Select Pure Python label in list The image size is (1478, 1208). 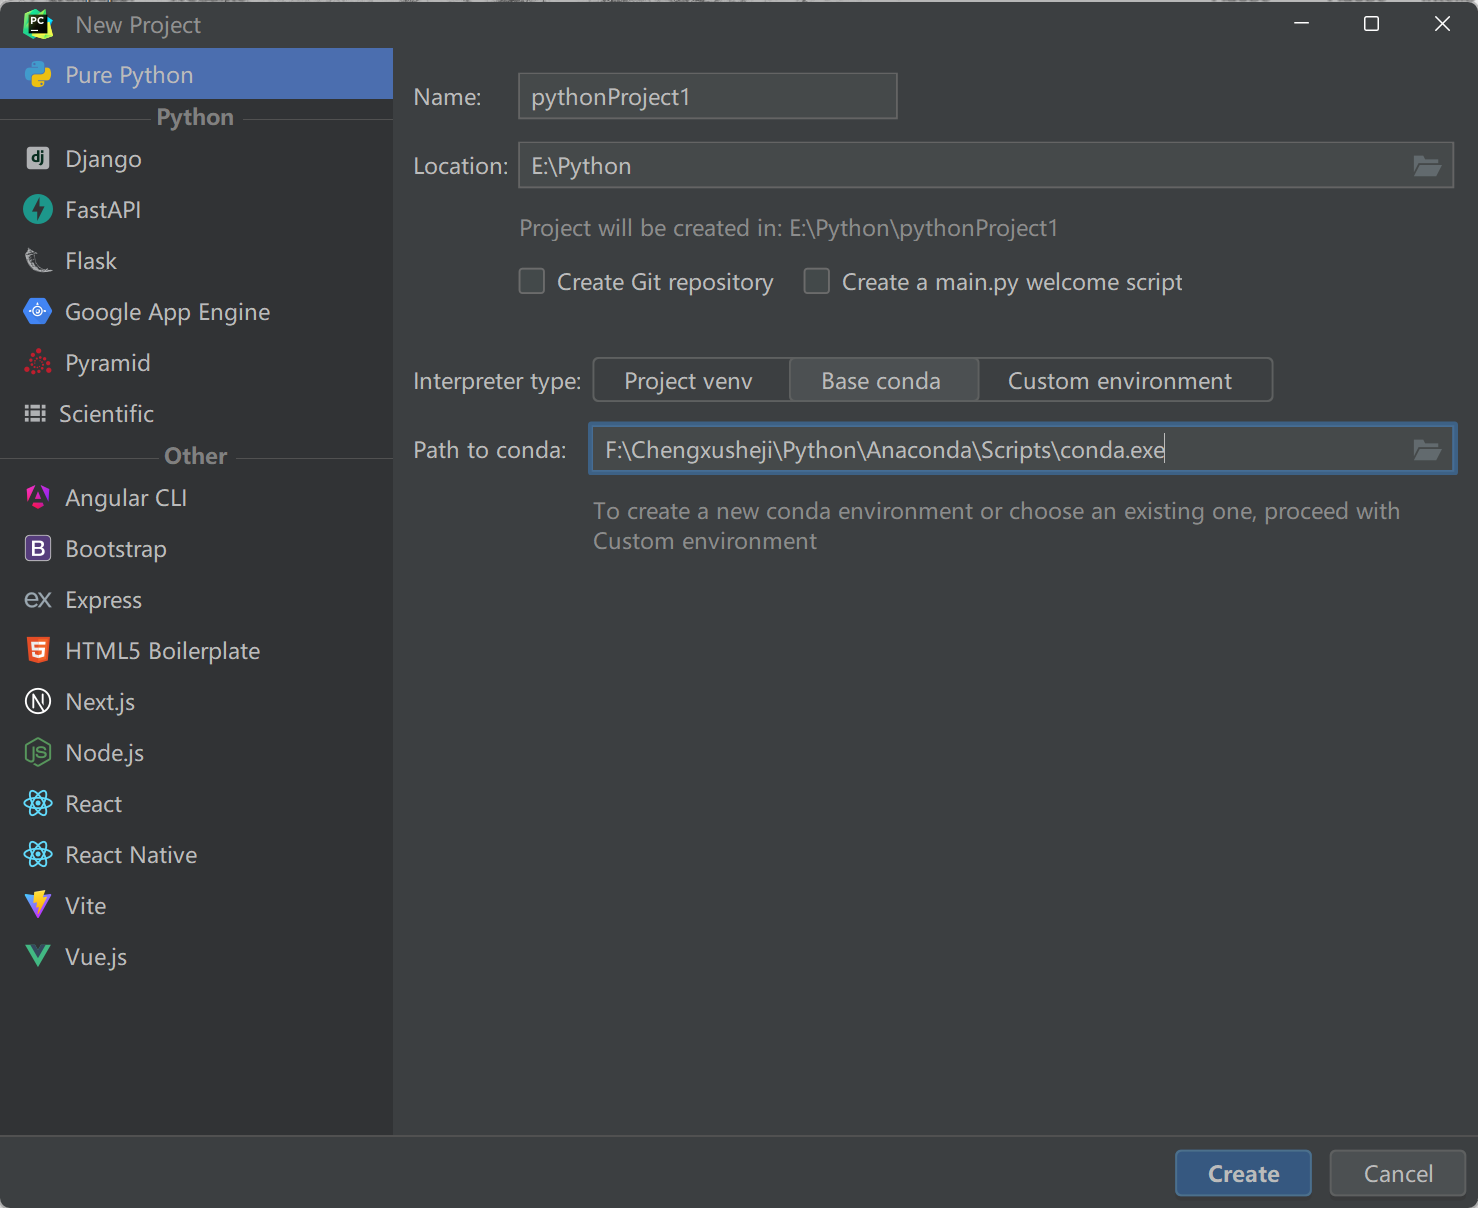(129, 75)
